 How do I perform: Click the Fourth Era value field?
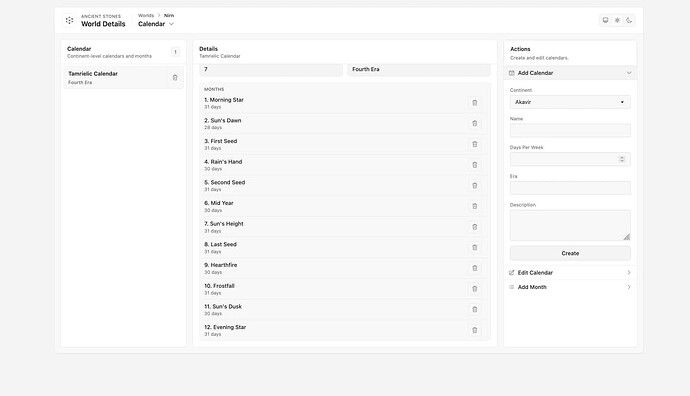[419, 70]
